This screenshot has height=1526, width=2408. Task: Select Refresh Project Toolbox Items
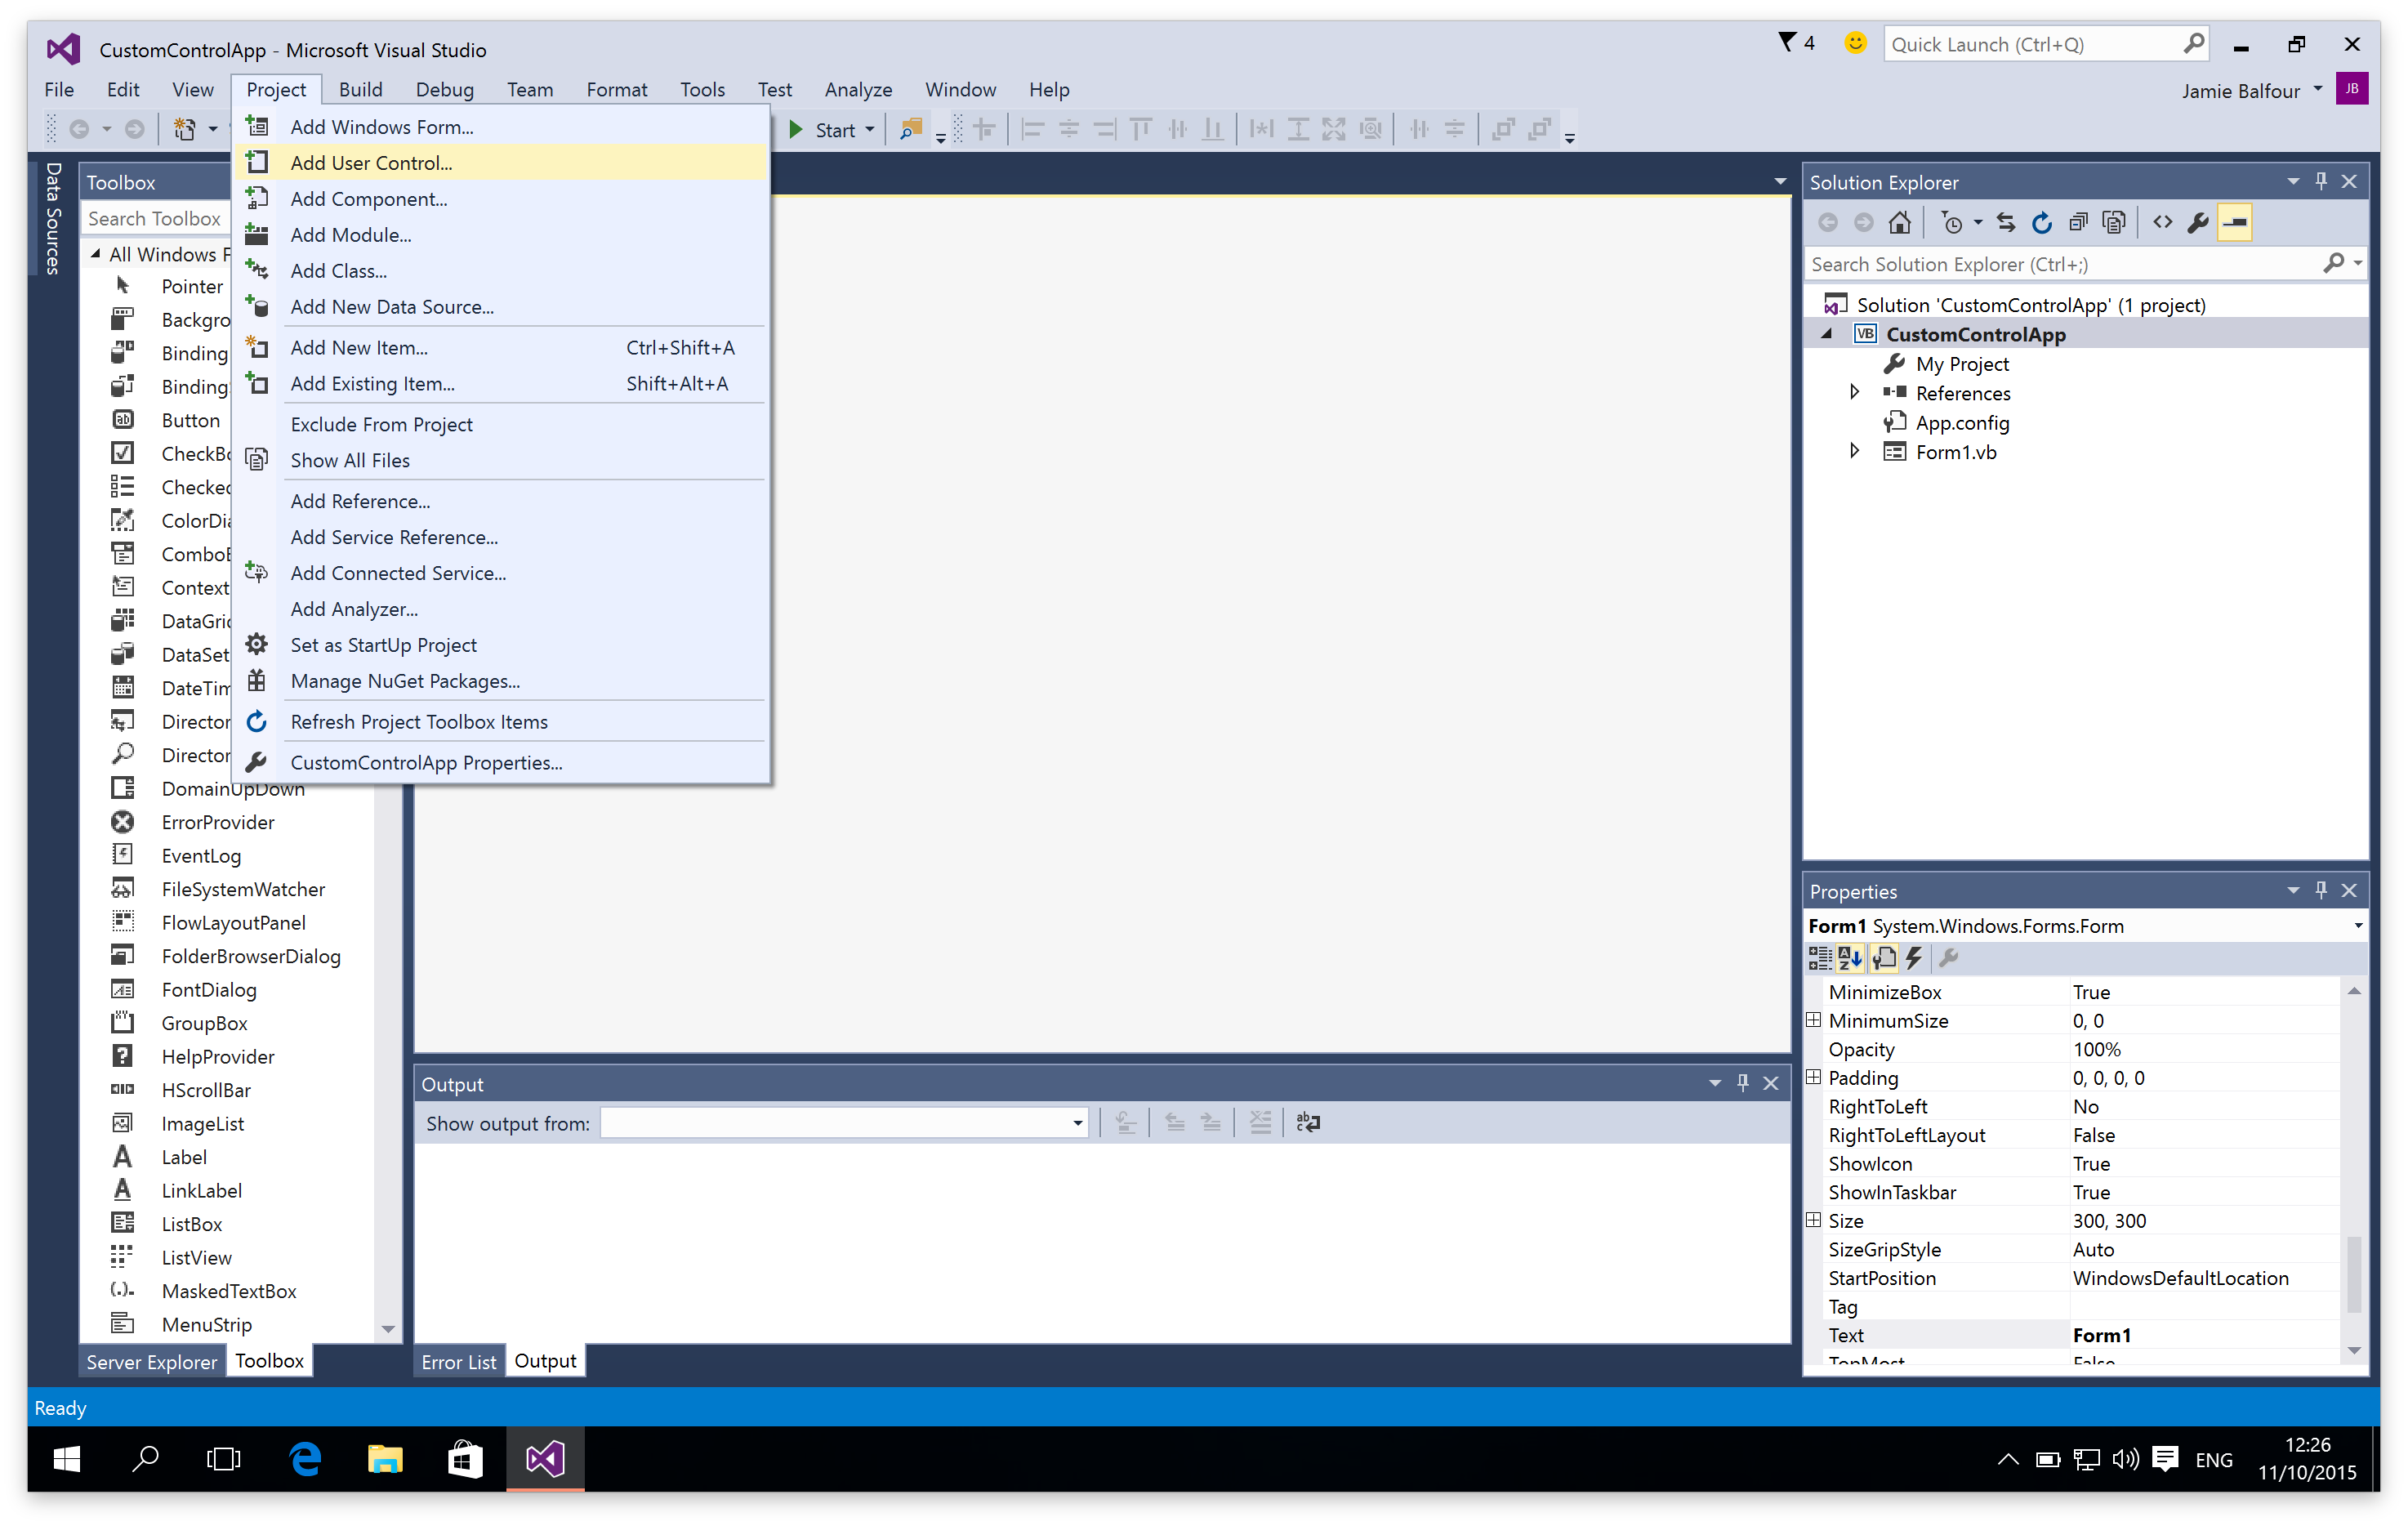[x=502, y=721]
